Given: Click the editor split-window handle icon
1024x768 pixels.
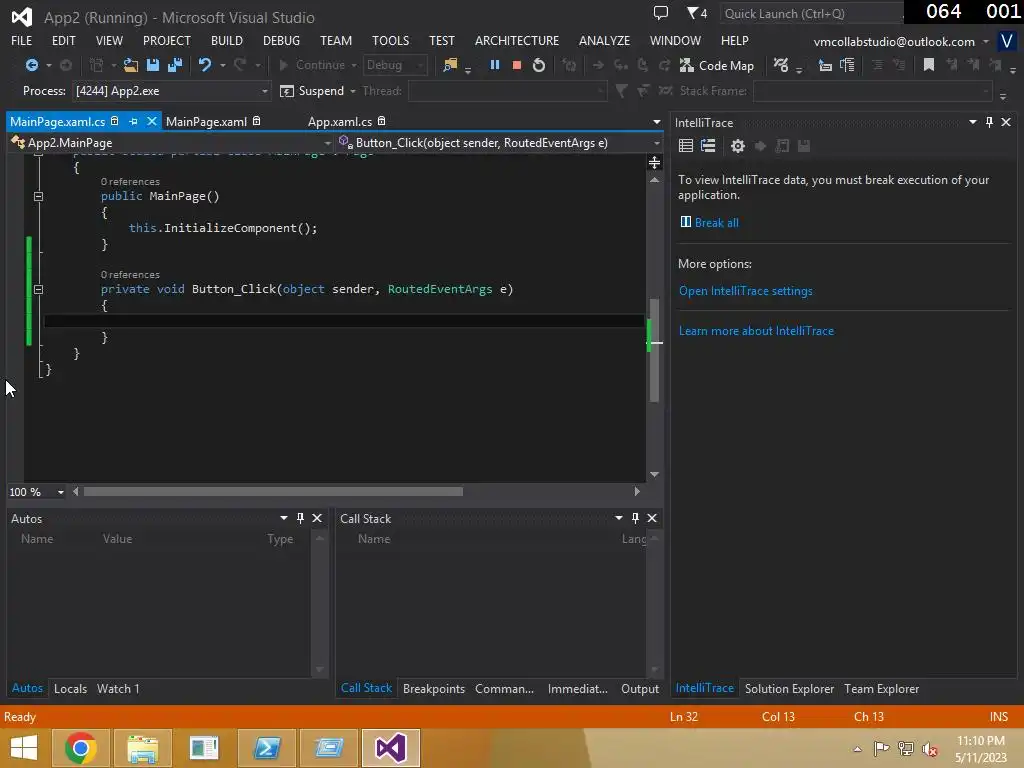Looking at the screenshot, I should (654, 163).
